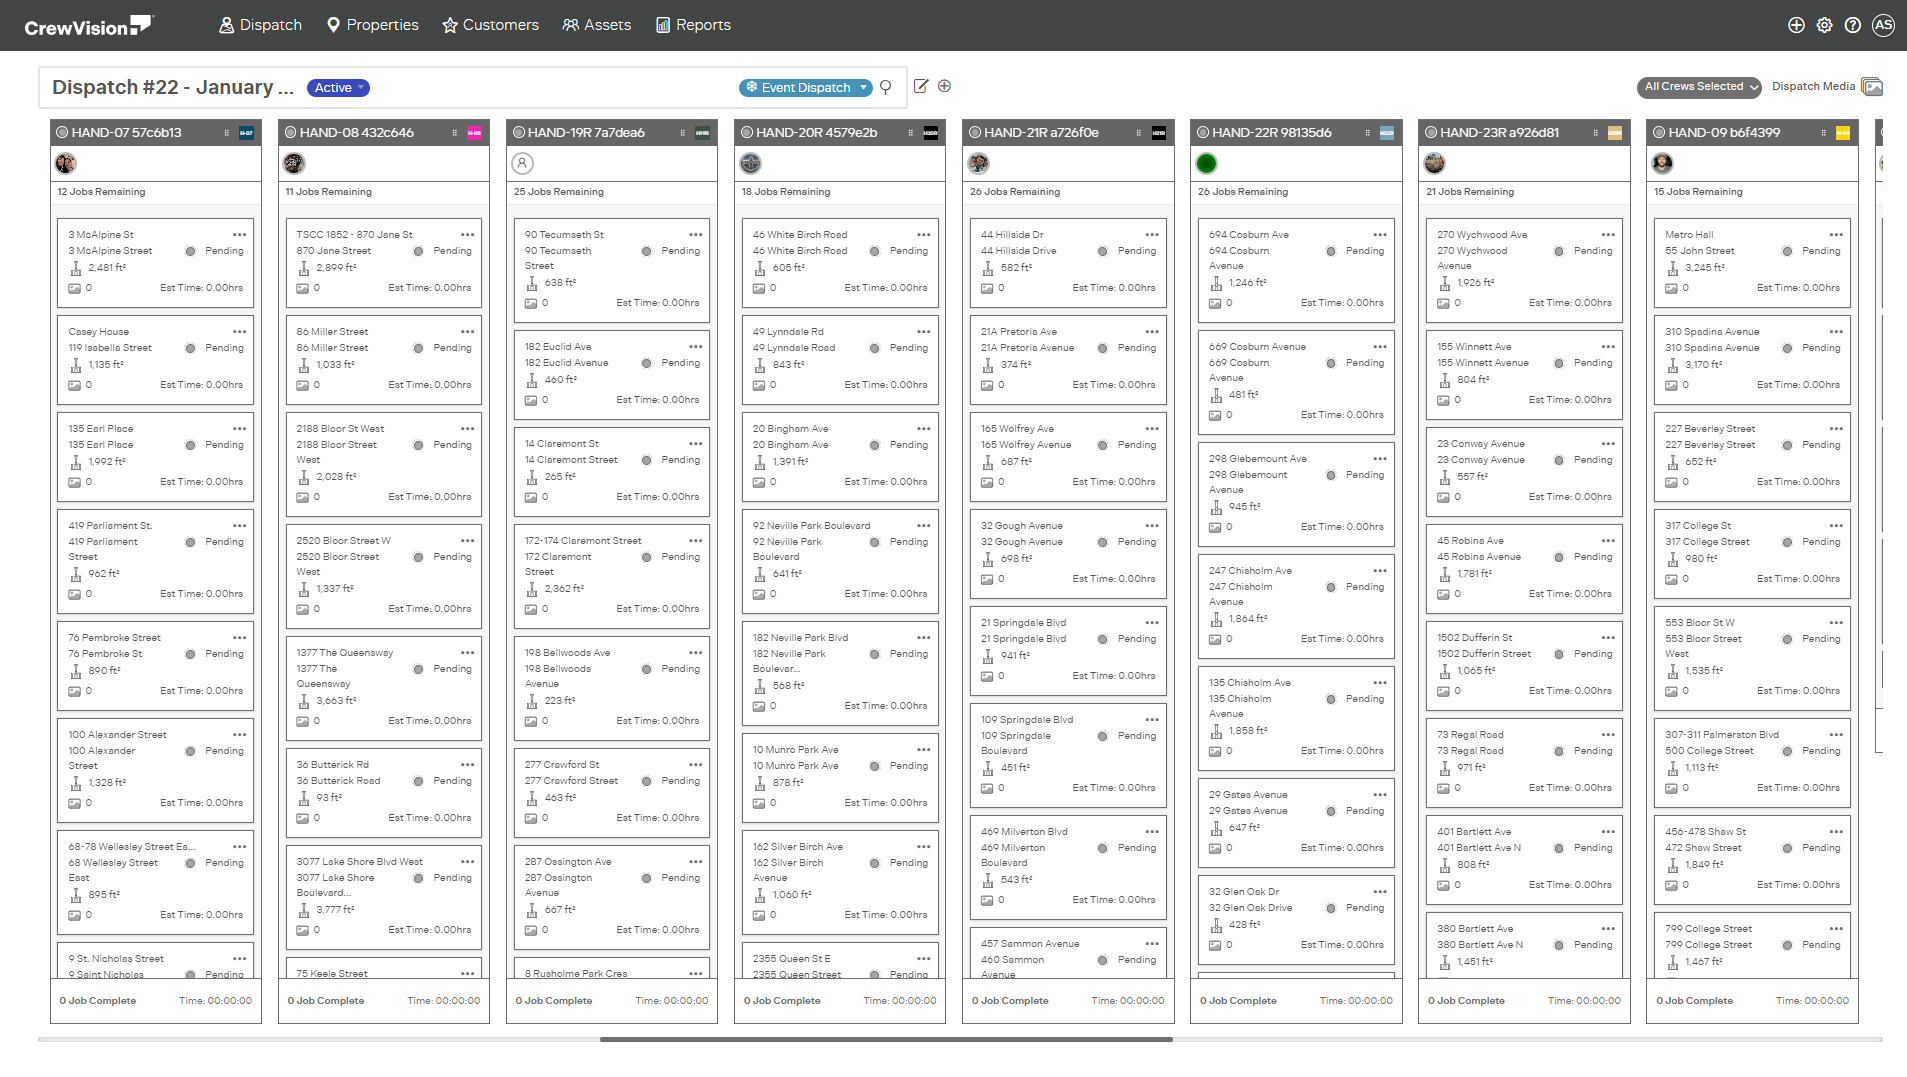Open options menu on 49 Lynndale Rd card

923,332
